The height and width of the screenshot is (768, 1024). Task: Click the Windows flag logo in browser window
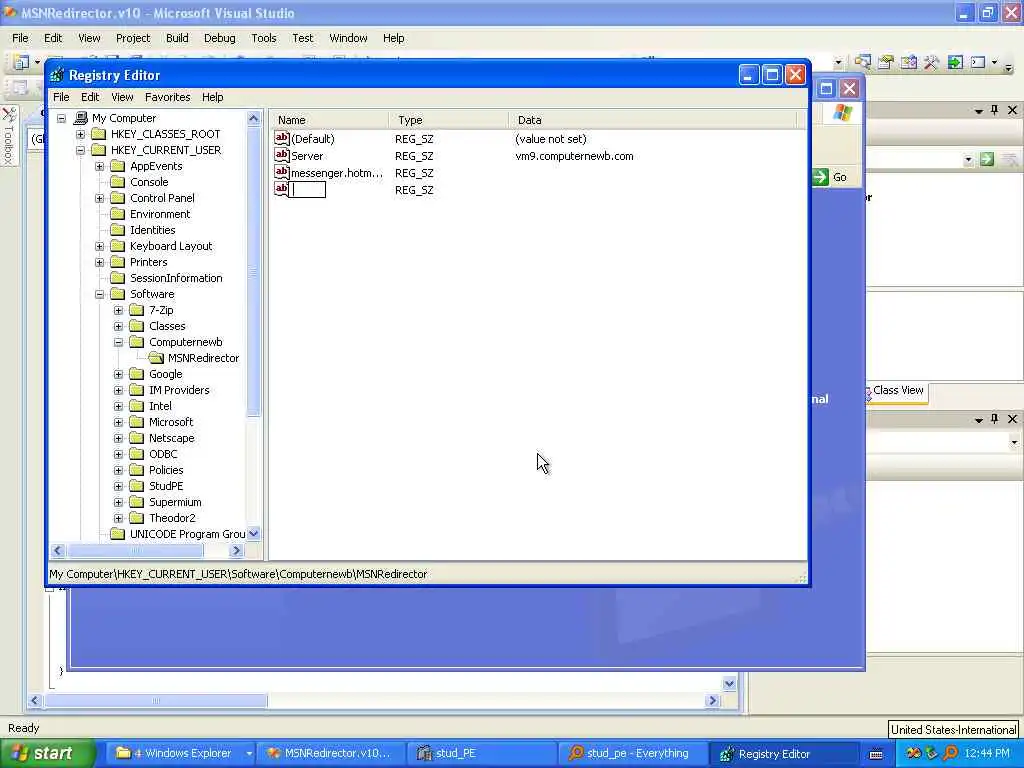click(842, 112)
